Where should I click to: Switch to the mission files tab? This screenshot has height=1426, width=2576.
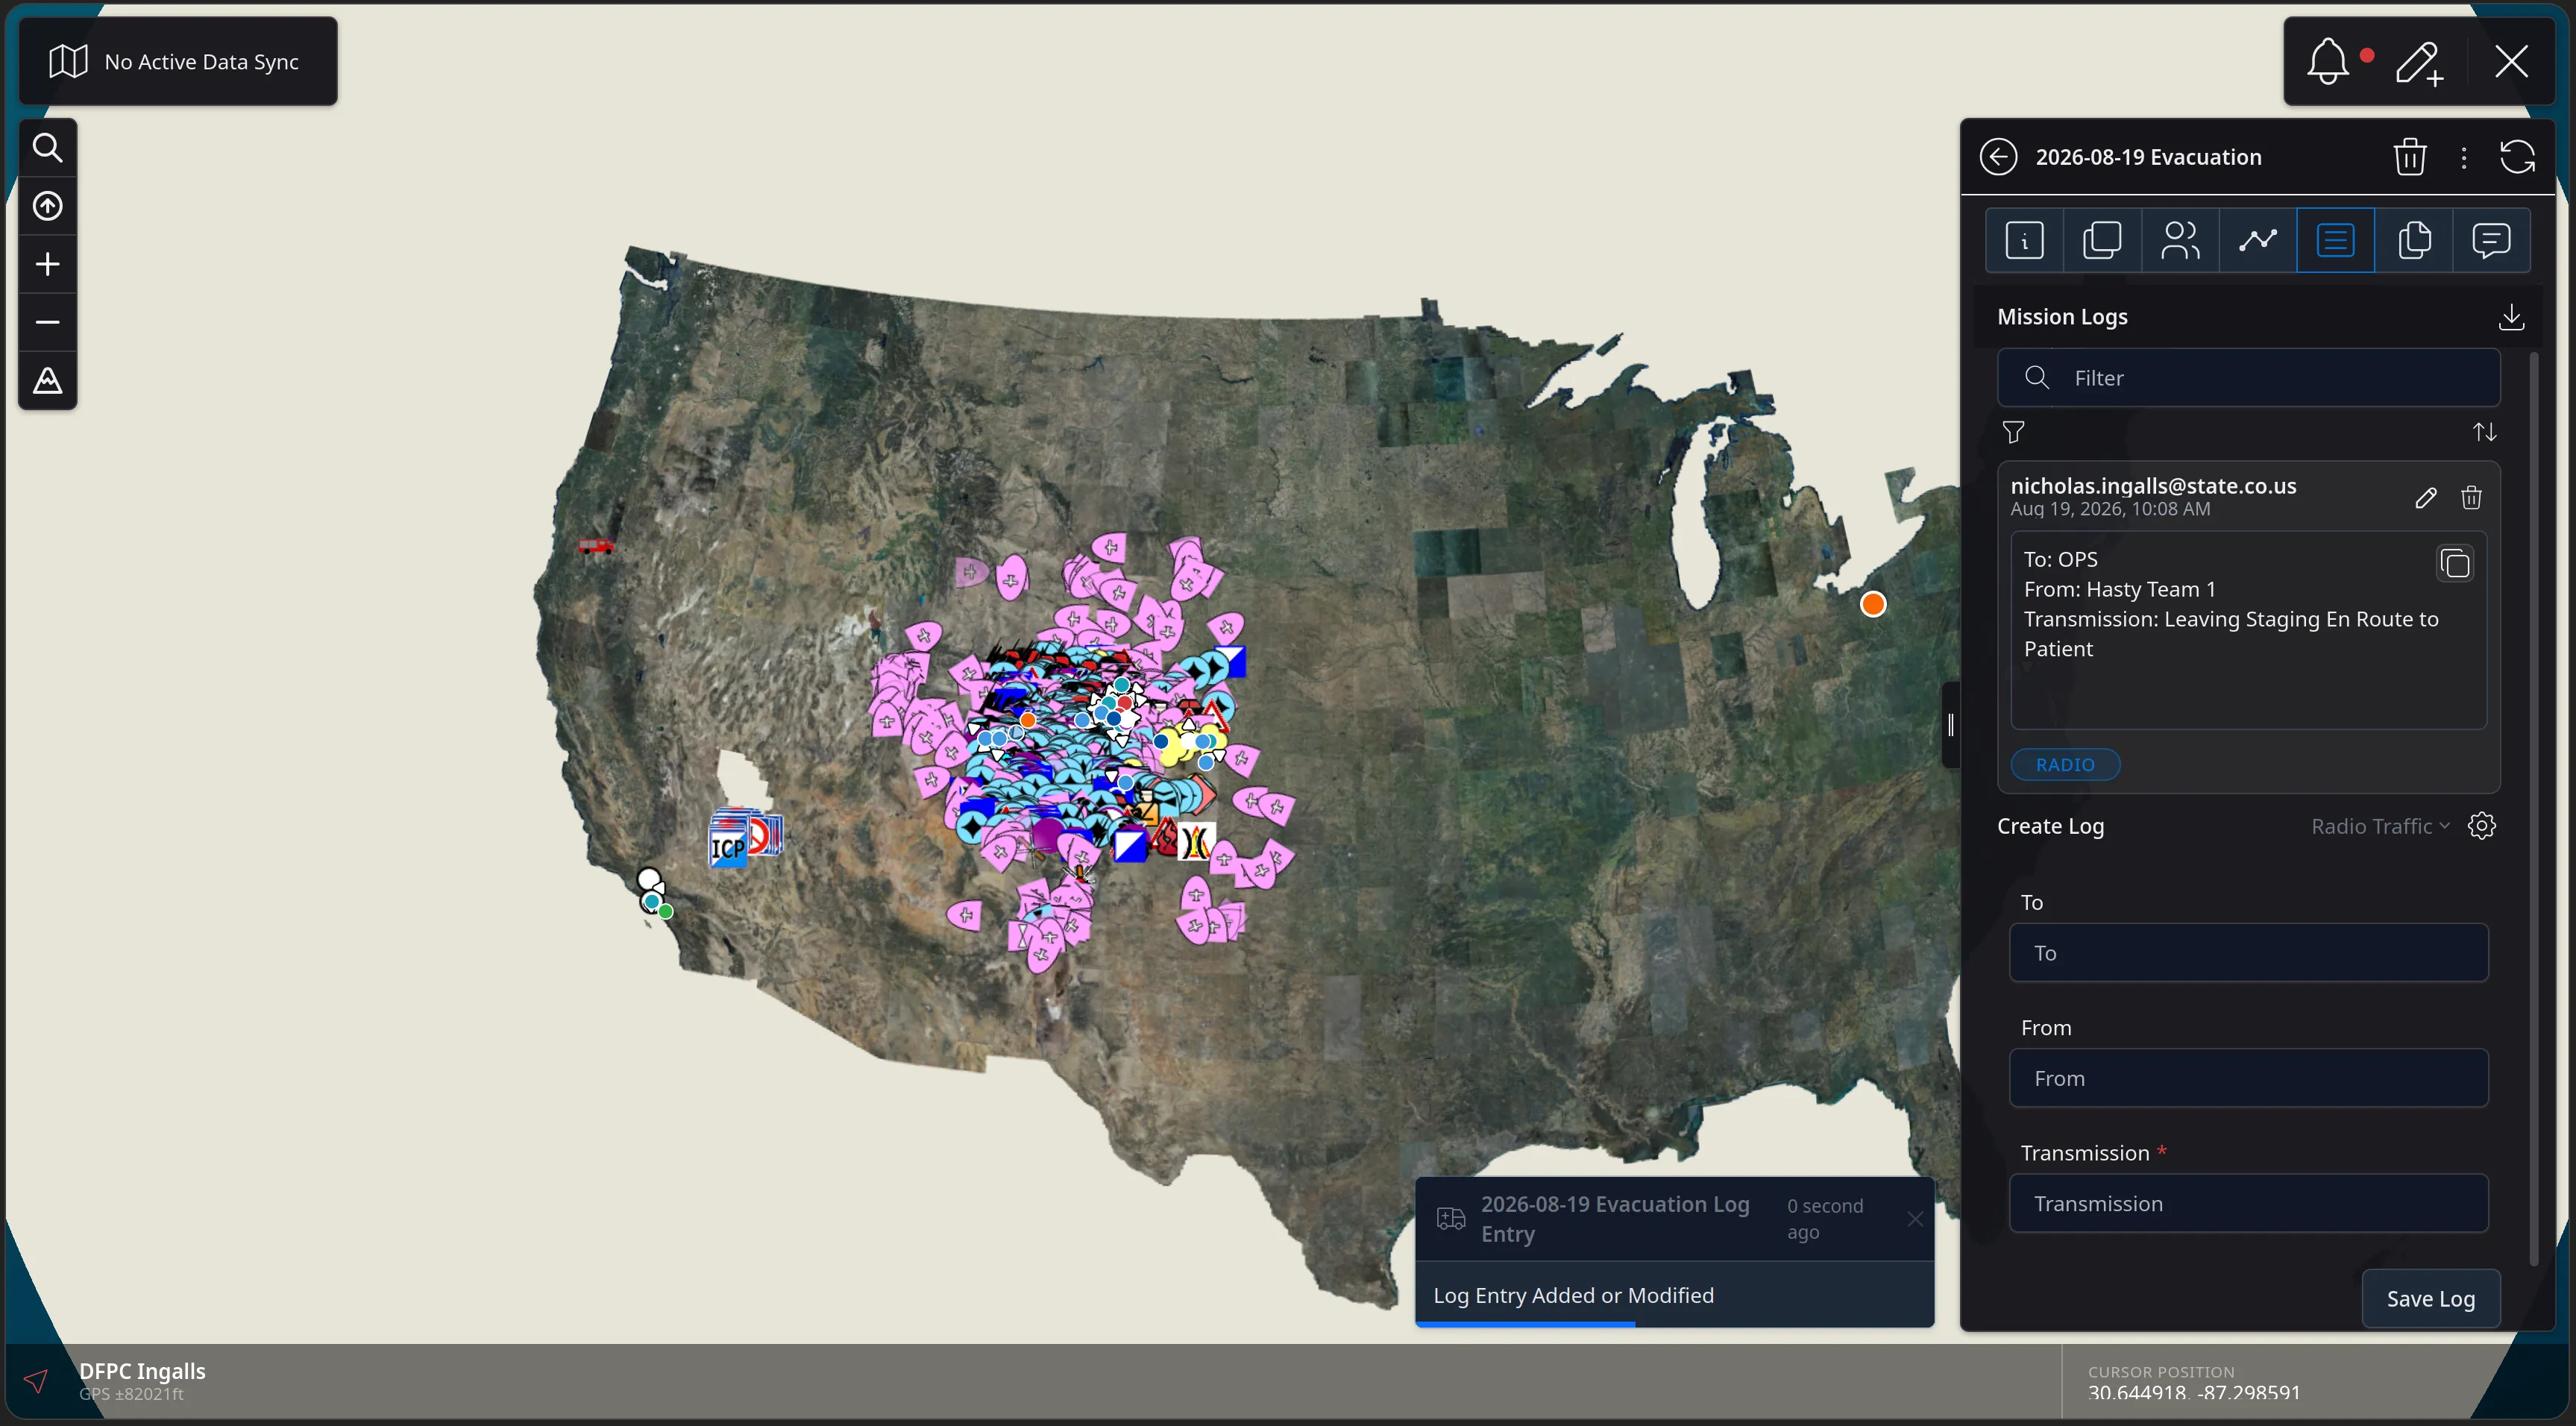click(2414, 240)
